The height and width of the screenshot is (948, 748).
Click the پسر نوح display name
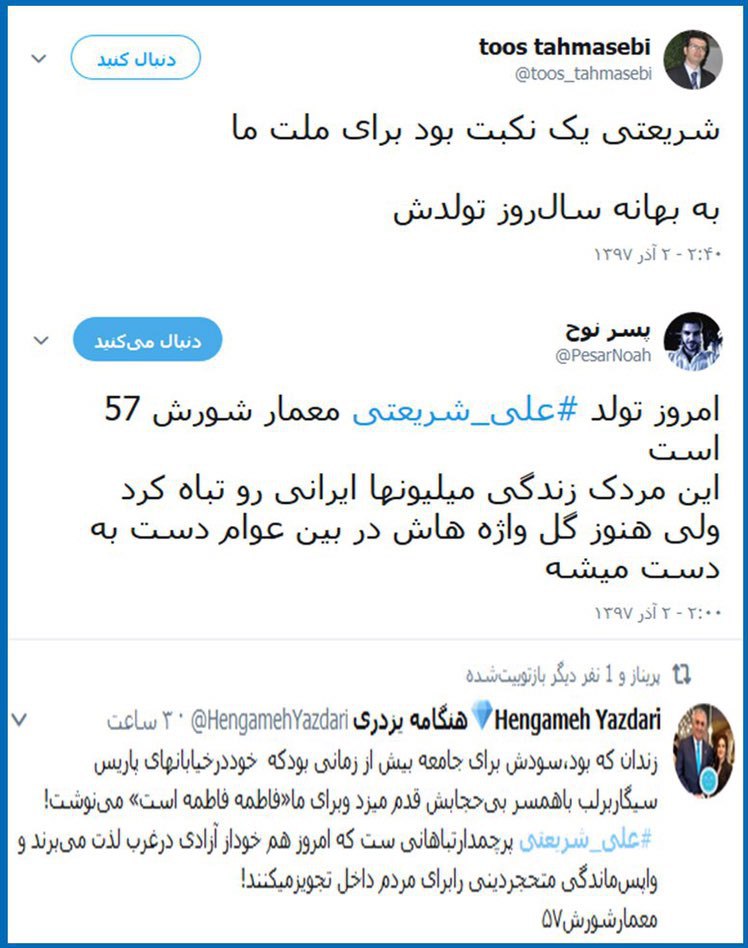click(608, 330)
